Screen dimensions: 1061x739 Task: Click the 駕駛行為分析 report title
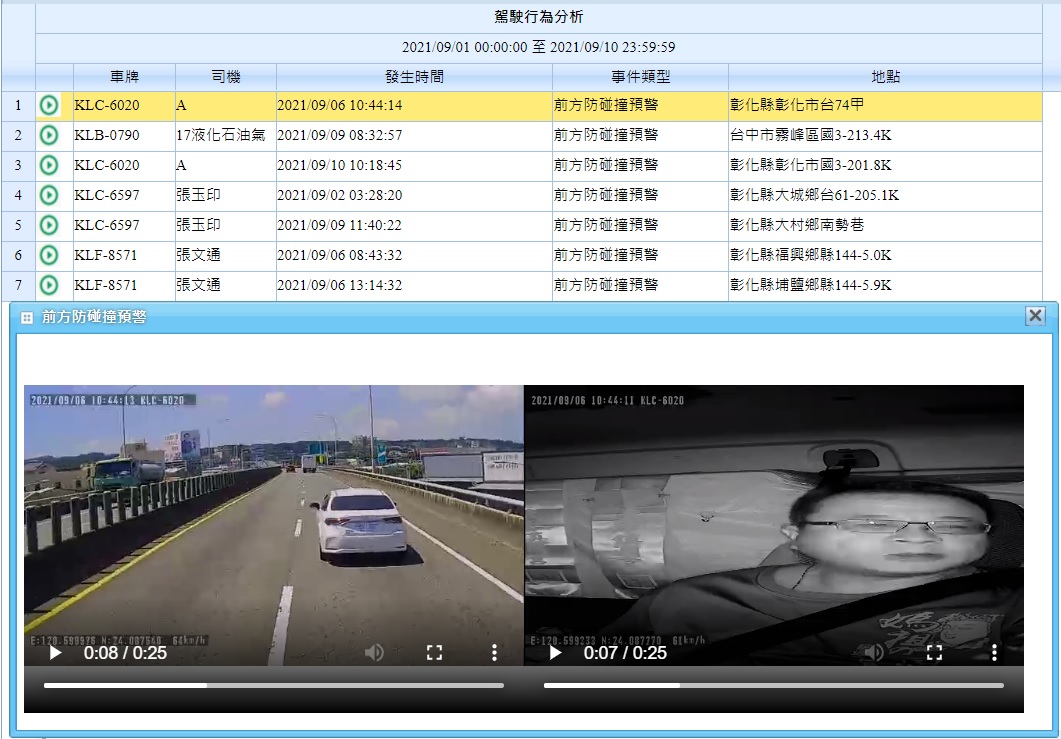[x=539, y=17]
